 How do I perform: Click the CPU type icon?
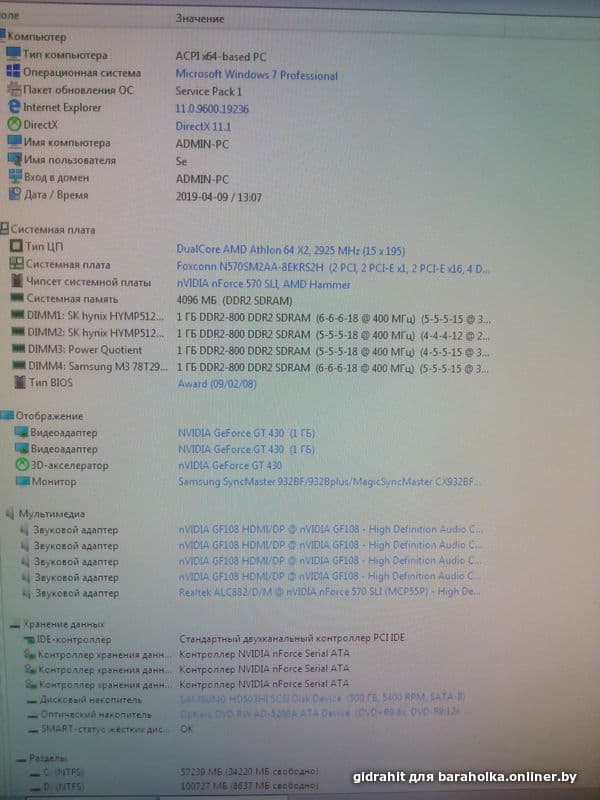point(17,246)
